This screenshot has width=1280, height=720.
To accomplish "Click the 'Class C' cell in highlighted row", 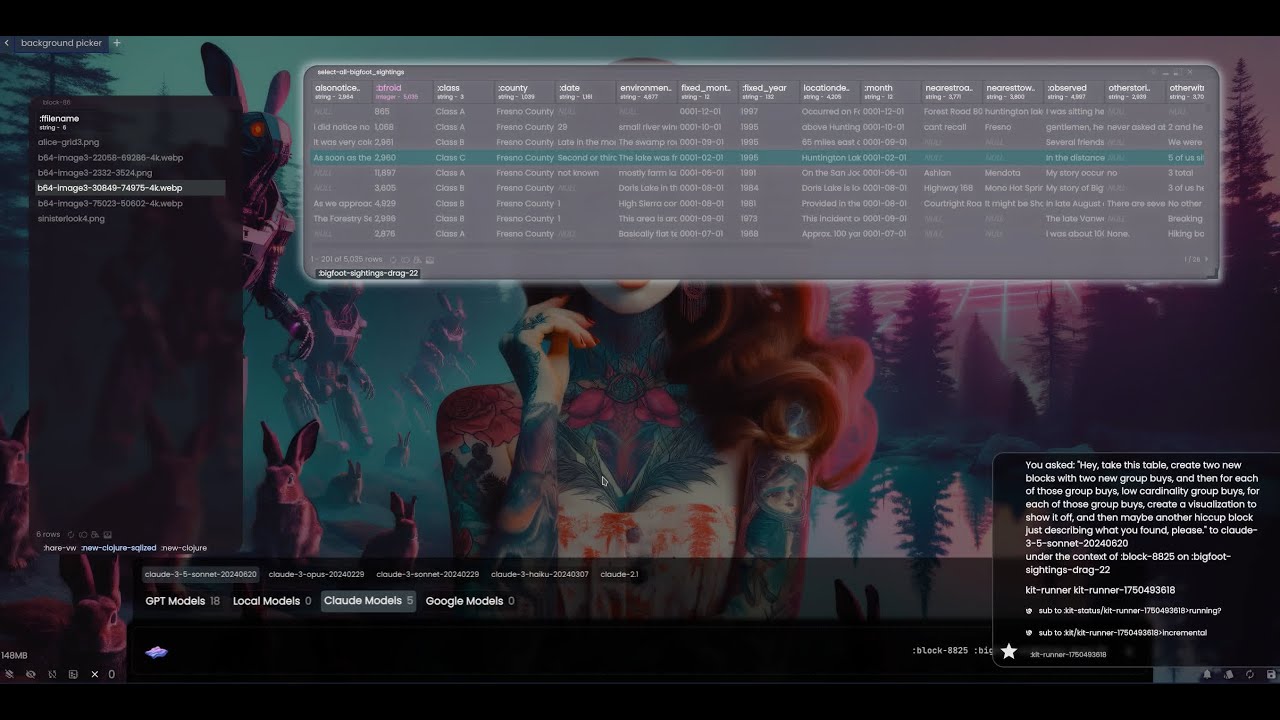I will [450, 158].
